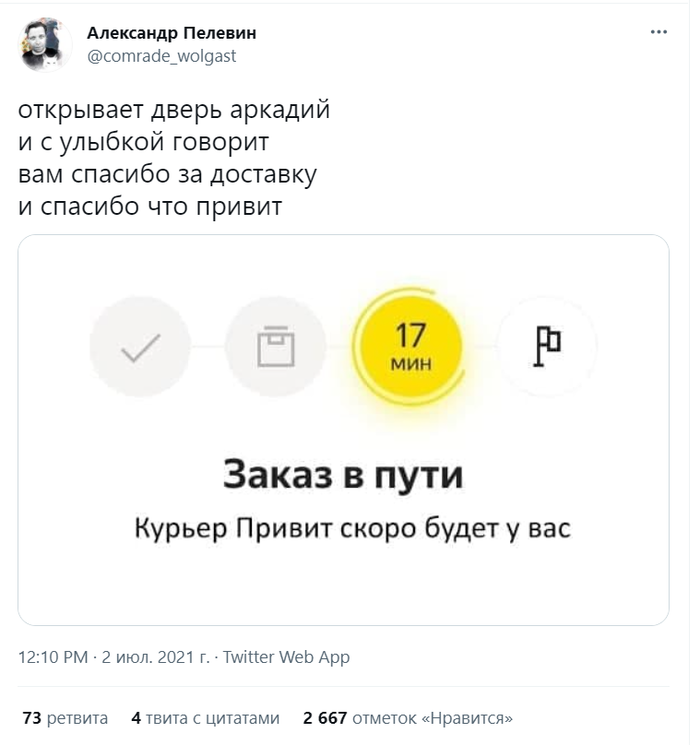Open the tweet's three-dot more menu
The height and width of the screenshot is (745, 700).
(658, 32)
